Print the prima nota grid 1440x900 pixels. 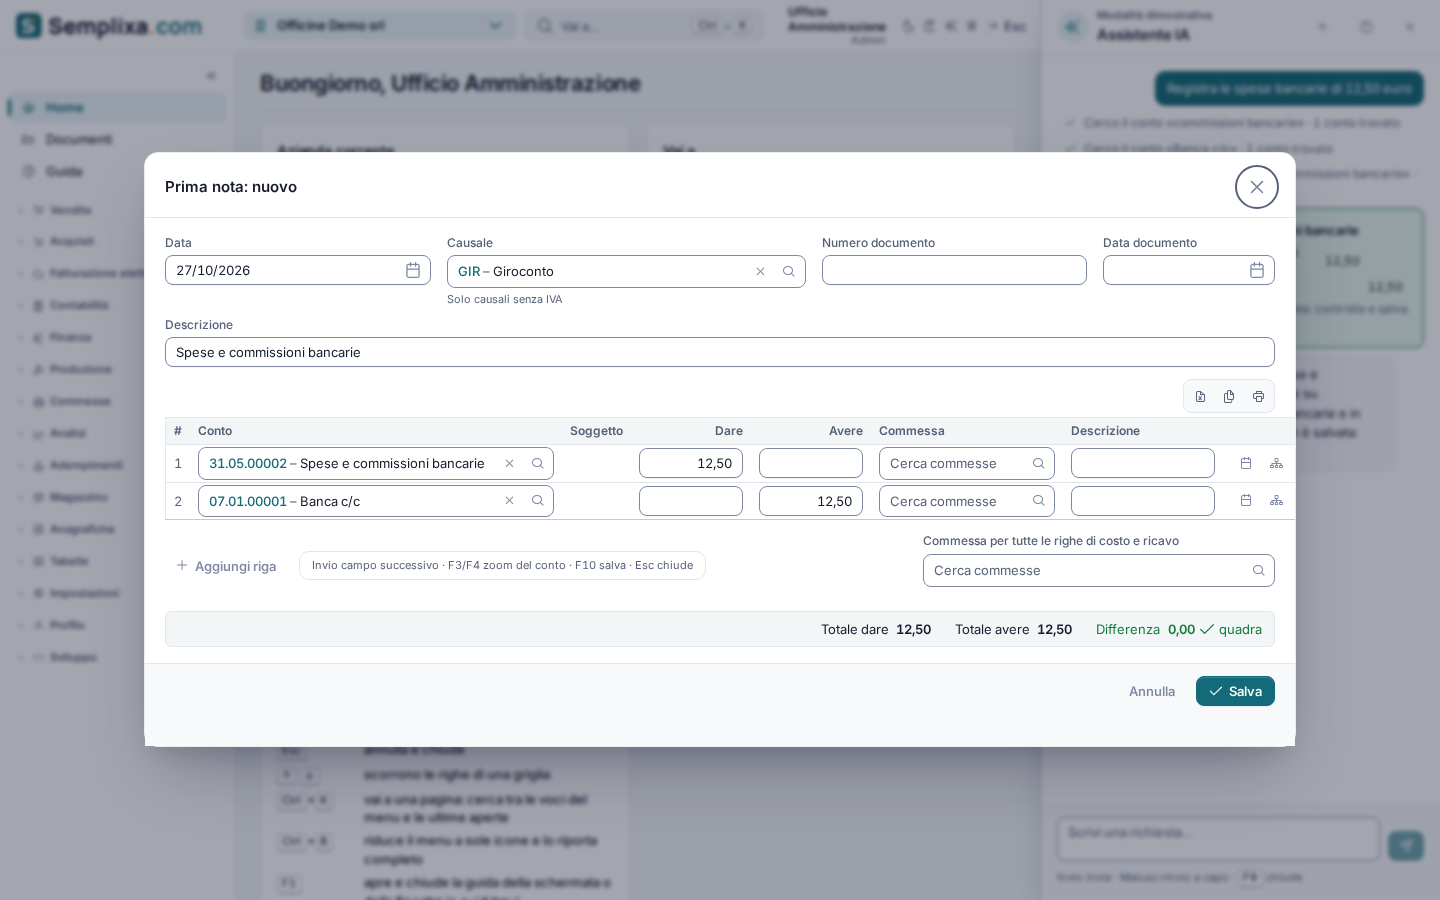click(1258, 397)
